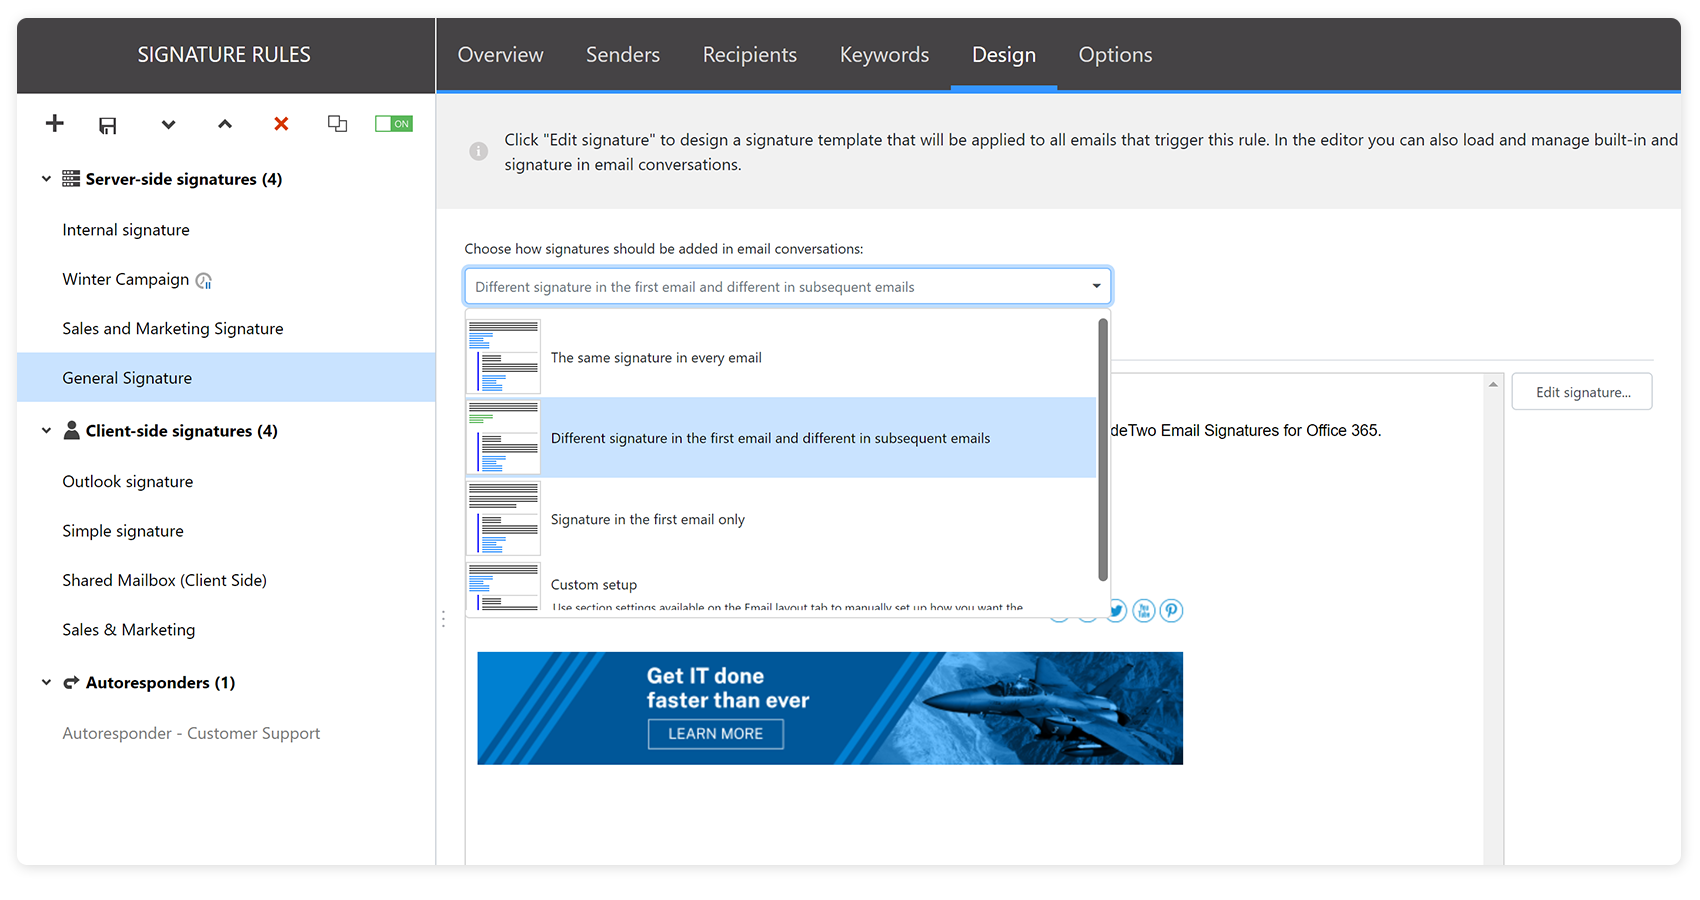The image size is (1700, 900).
Task: Select the Winter Campaign rule
Action: [124, 279]
